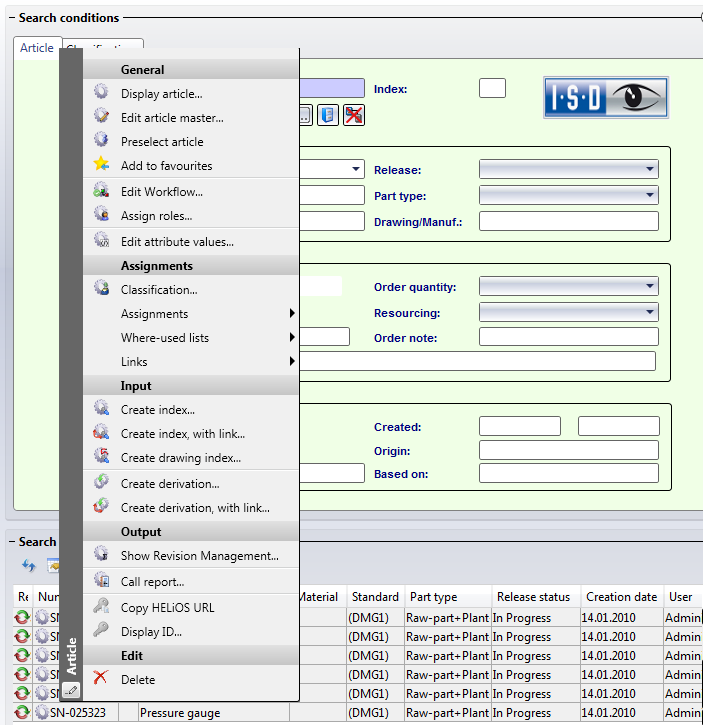
Task: Click the Copy HELiOS URL key icon
Action: (x=101, y=607)
